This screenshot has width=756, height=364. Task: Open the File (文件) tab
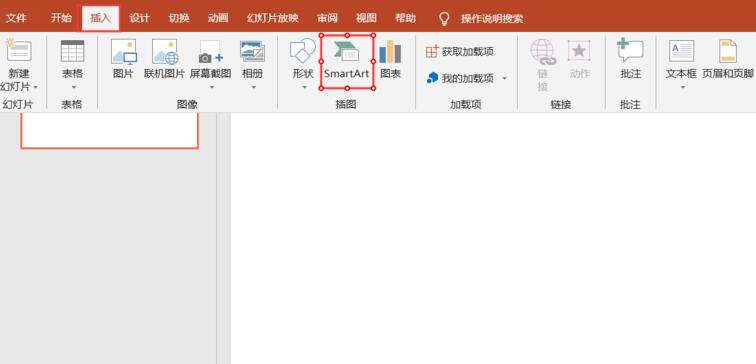16,18
